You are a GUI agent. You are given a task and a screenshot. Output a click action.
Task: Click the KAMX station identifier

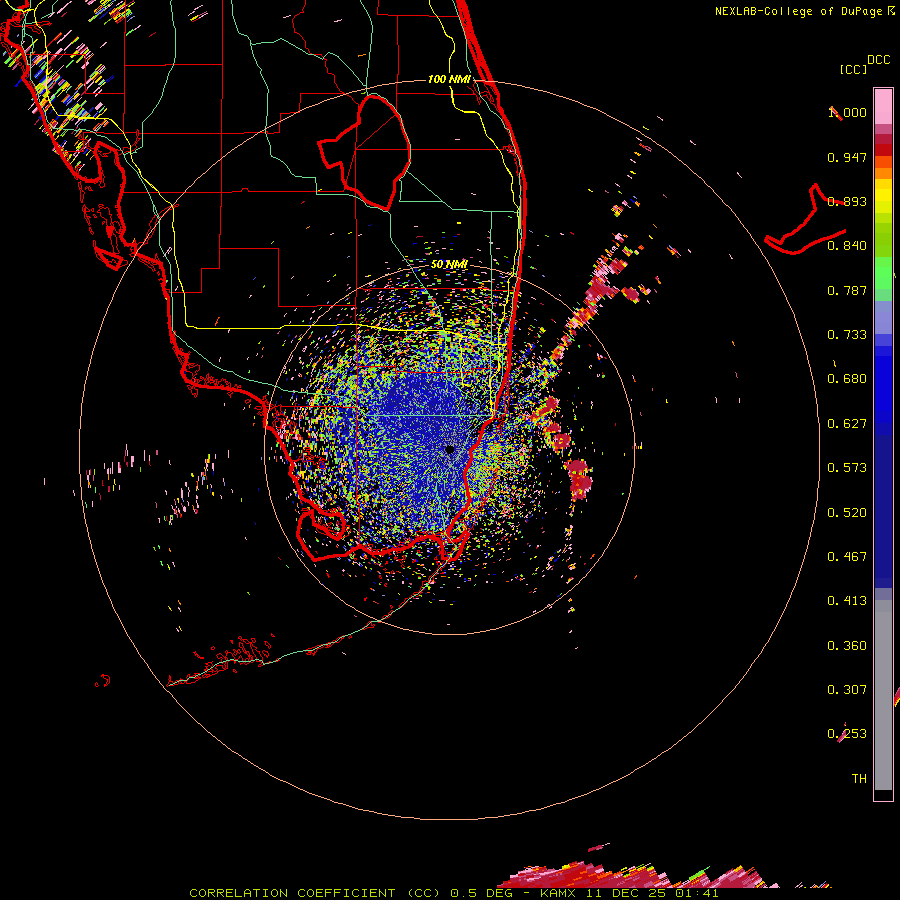point(559,893)
